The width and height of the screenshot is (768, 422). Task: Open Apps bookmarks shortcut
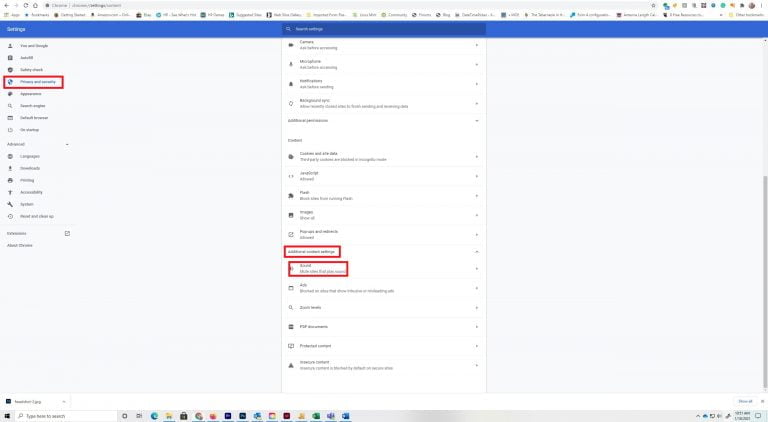(x=12, y=15)
